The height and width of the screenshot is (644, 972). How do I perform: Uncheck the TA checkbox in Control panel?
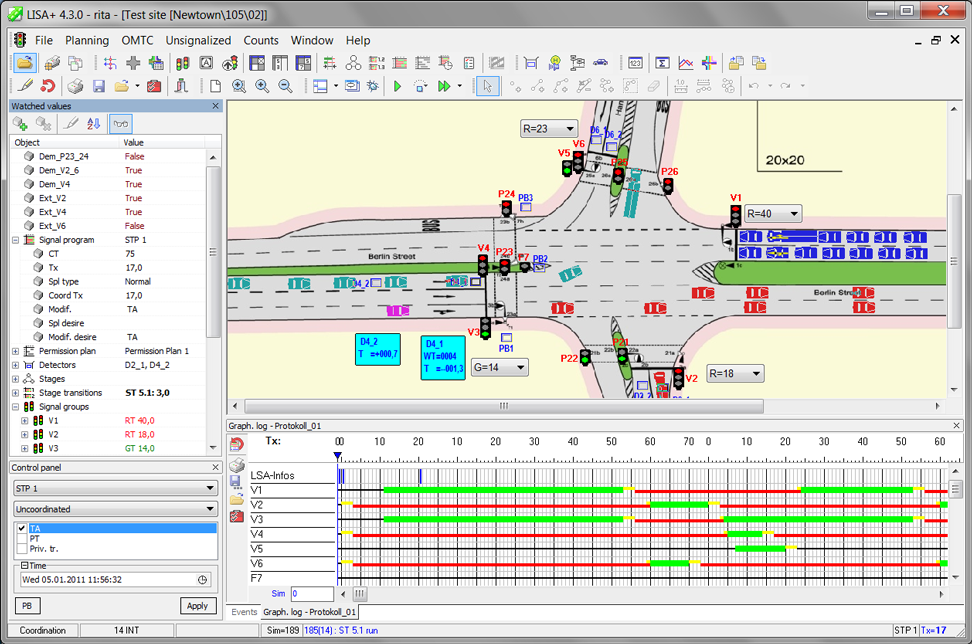tap(22, 528)
